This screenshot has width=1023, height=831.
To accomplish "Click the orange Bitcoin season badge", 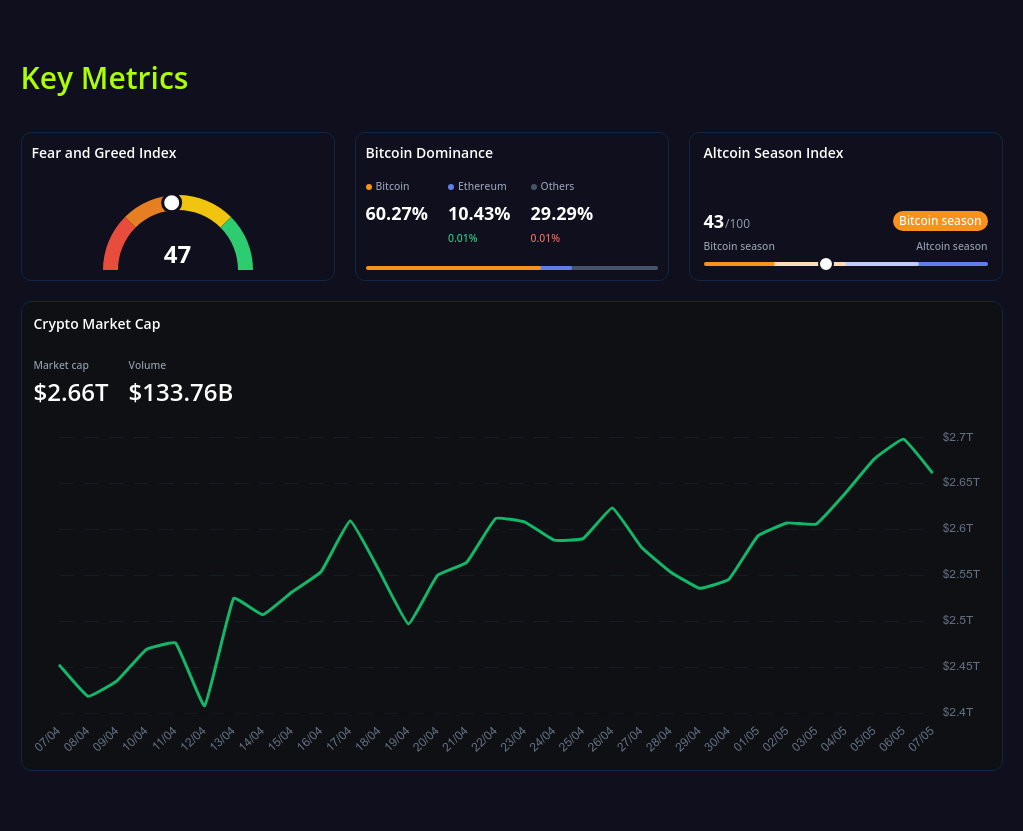I will (939, 220).
